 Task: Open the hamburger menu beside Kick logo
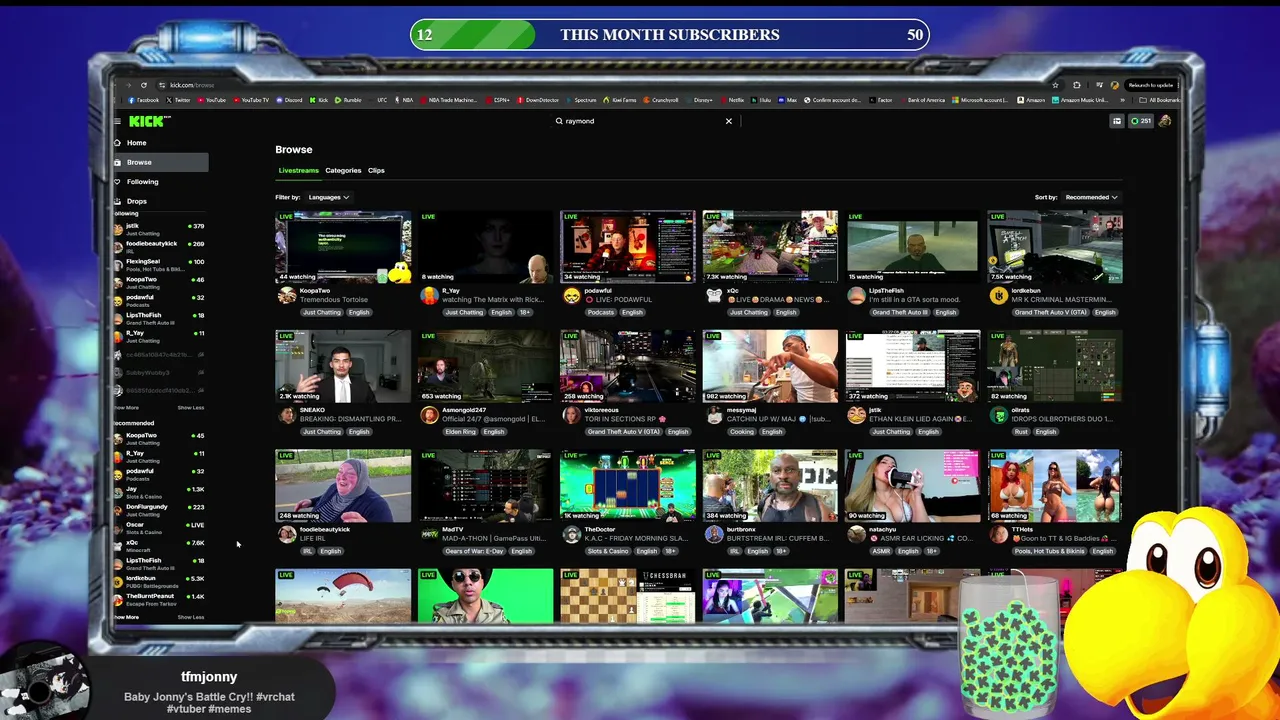[x=117, y=121]
